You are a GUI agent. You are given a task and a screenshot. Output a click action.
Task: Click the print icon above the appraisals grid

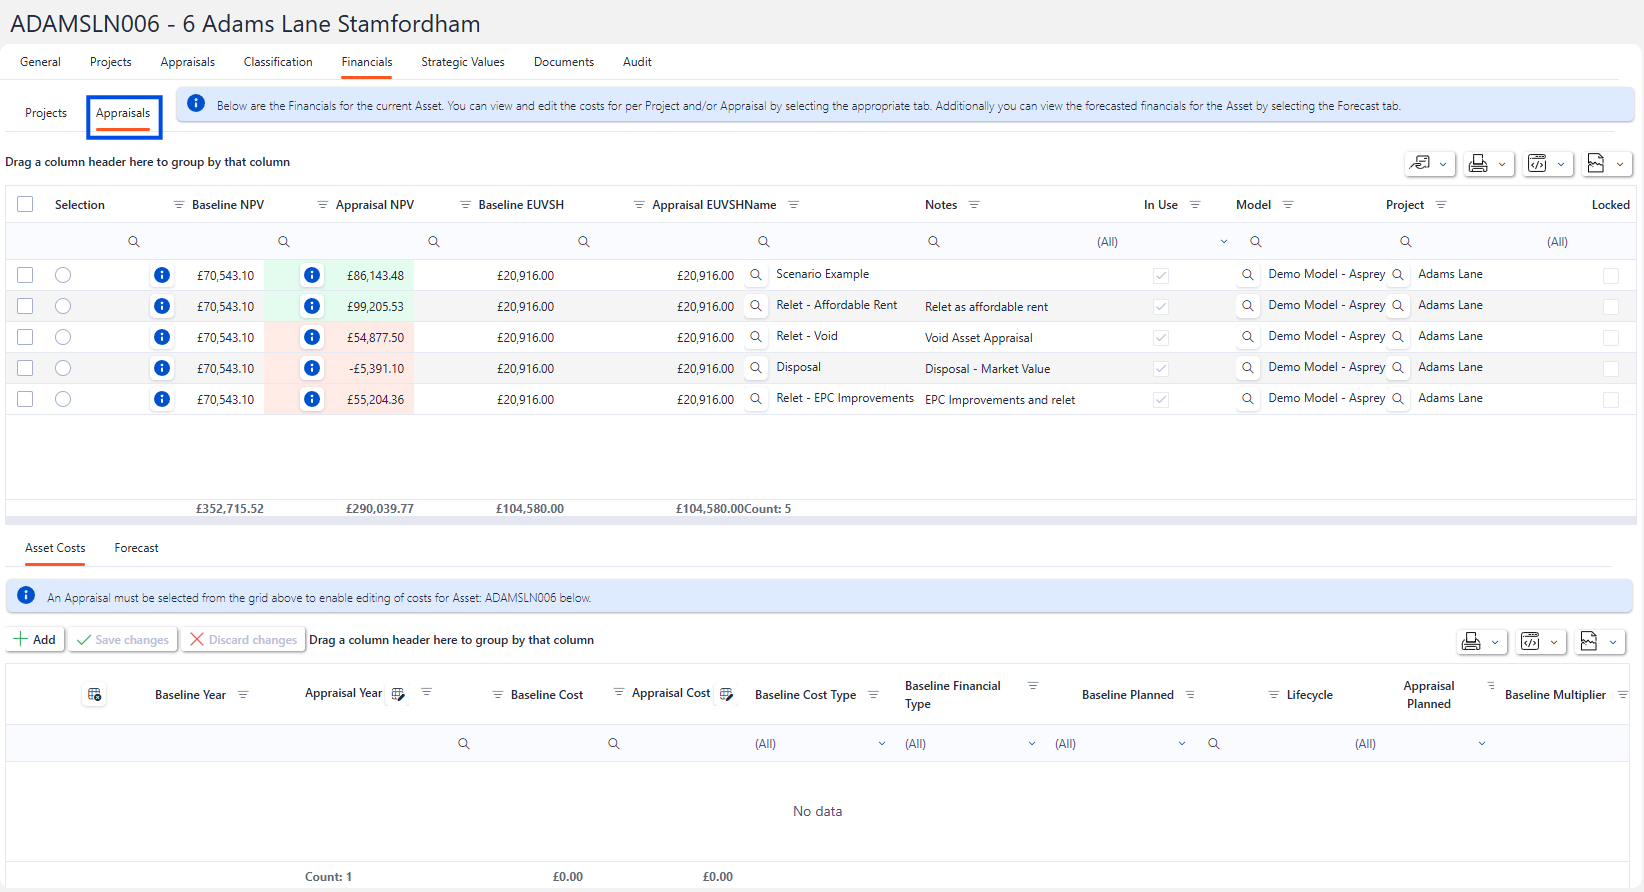click(1478, 164)
